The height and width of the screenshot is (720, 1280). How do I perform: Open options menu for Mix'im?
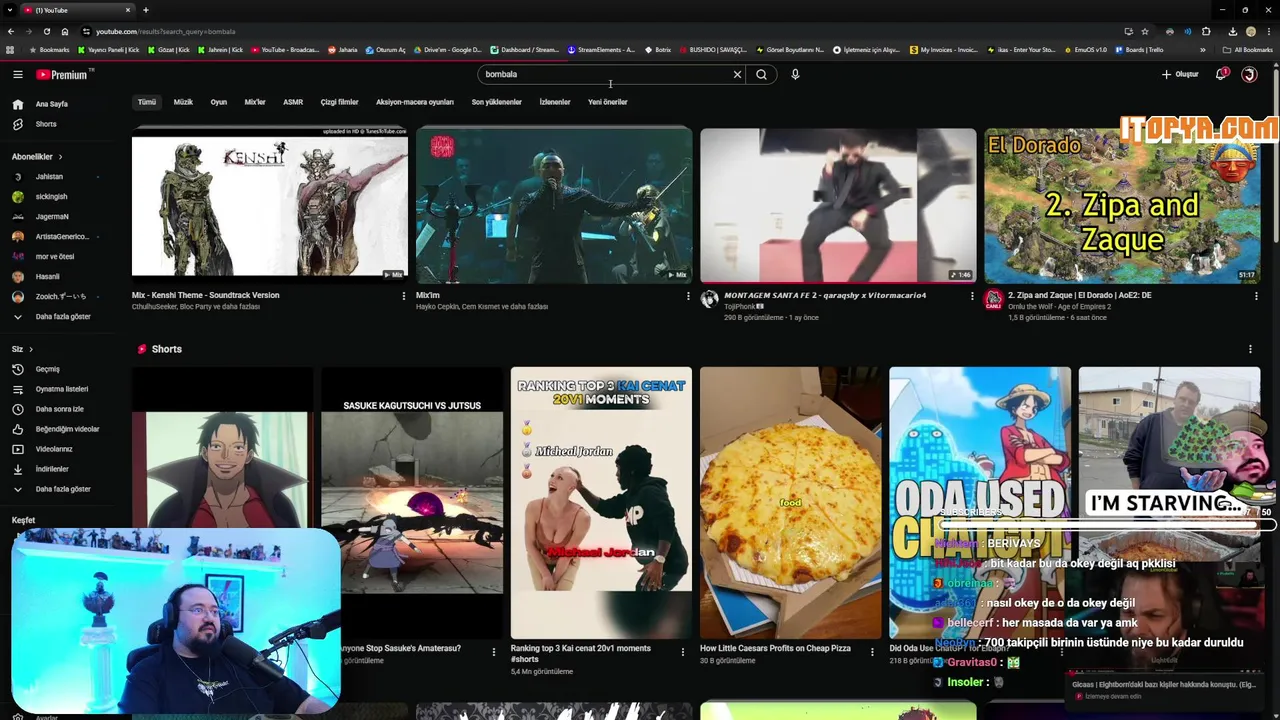tap(688, 296)
